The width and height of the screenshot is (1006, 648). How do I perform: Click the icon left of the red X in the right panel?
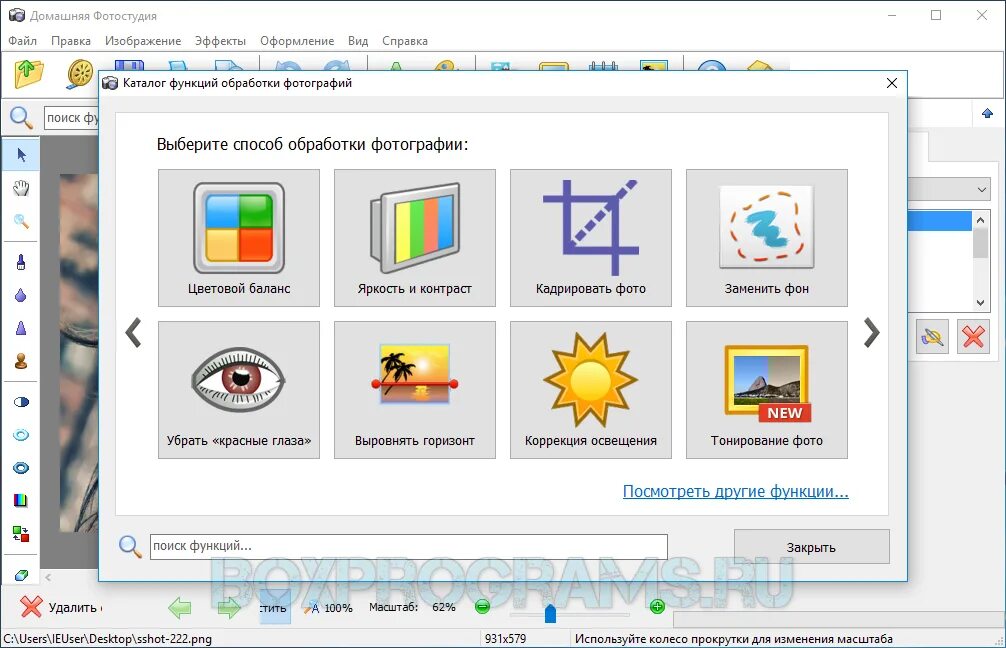pos(932,336)
